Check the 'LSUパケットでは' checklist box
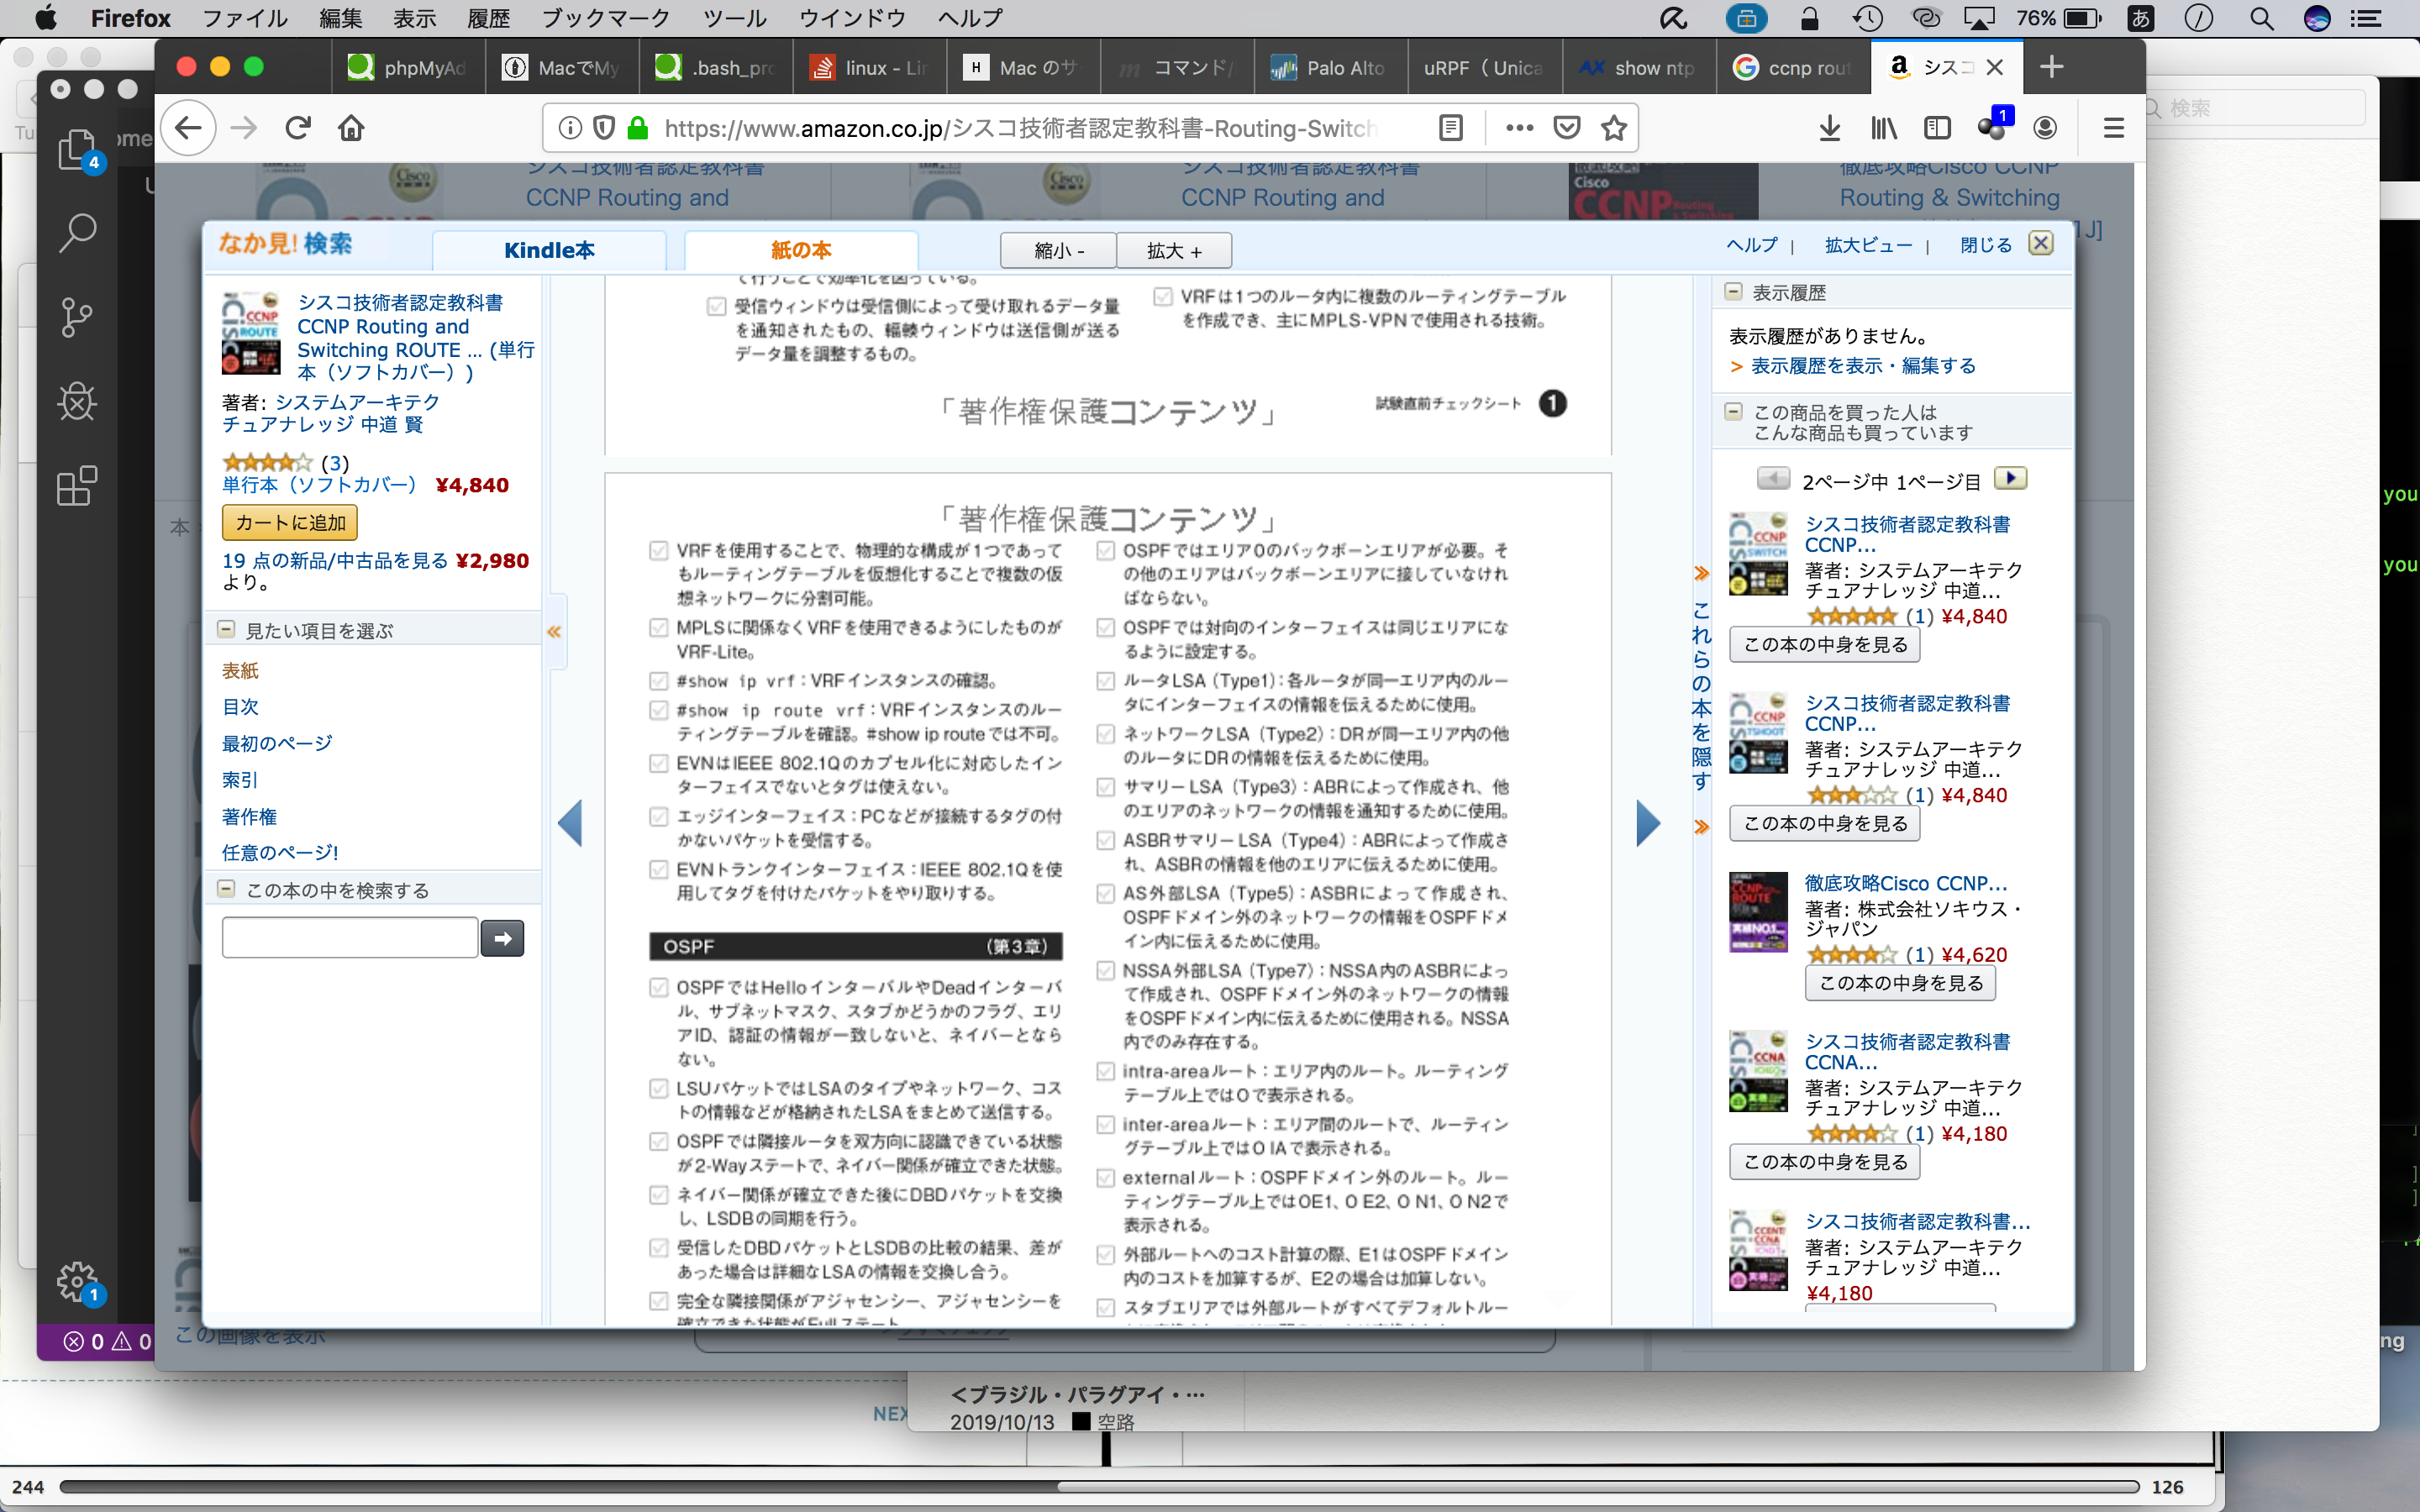The width and height of the screenshot is (2420, 1512). 658,1088
